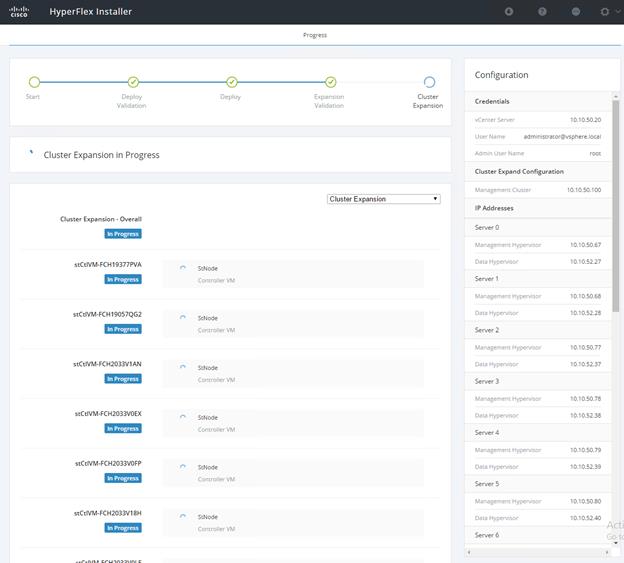Click user name administrator@vsphere.local
This screenshot has height=563, width=624.
click(x=562, y=136)
